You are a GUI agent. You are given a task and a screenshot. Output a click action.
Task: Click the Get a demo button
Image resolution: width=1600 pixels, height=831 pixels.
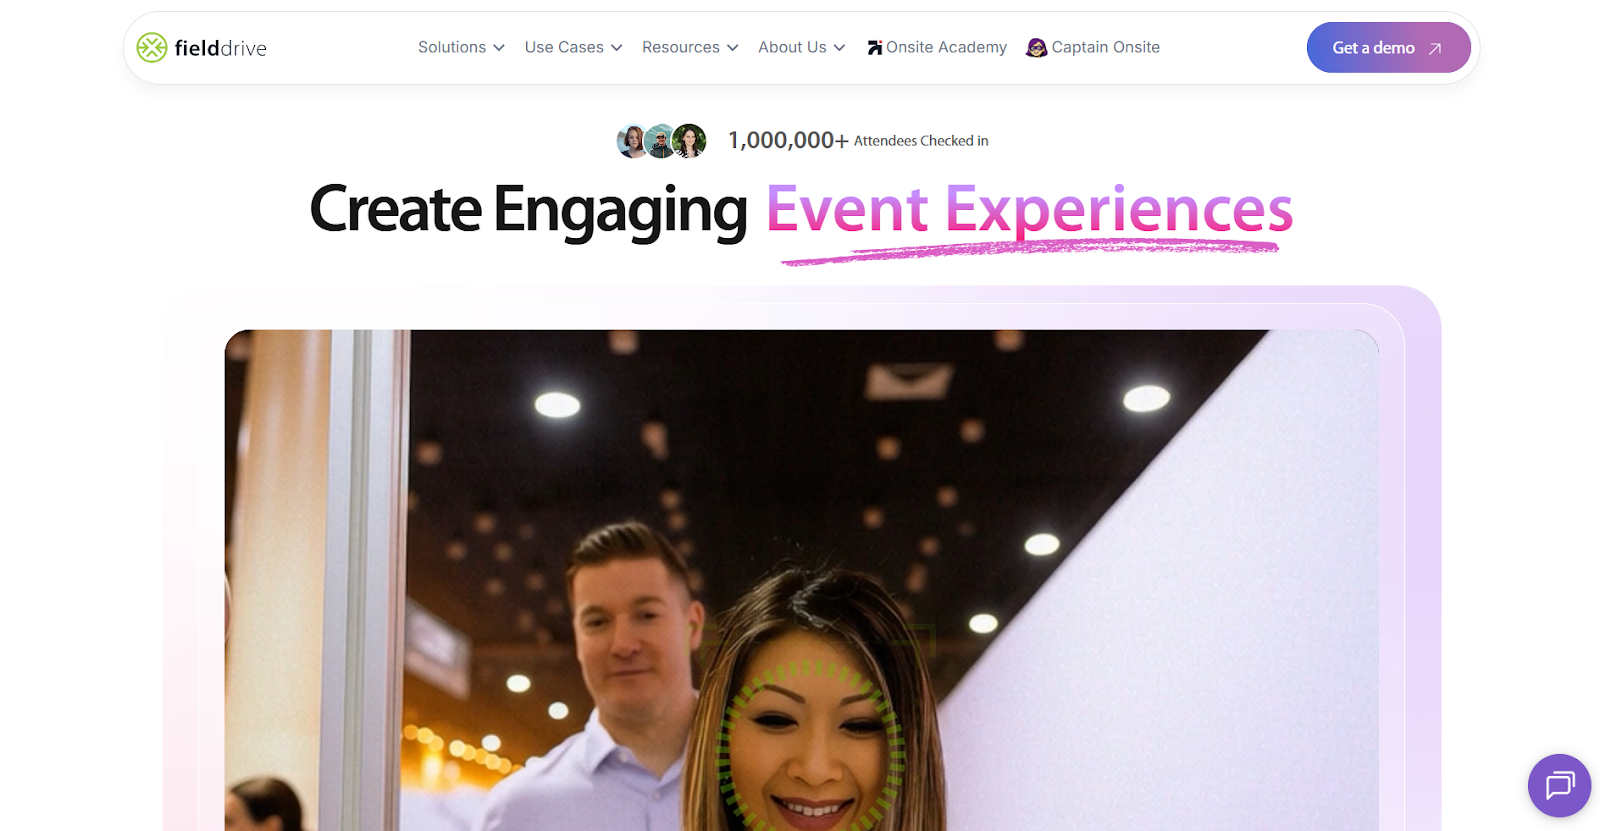pyautogui.click(x=1388, y=47)
